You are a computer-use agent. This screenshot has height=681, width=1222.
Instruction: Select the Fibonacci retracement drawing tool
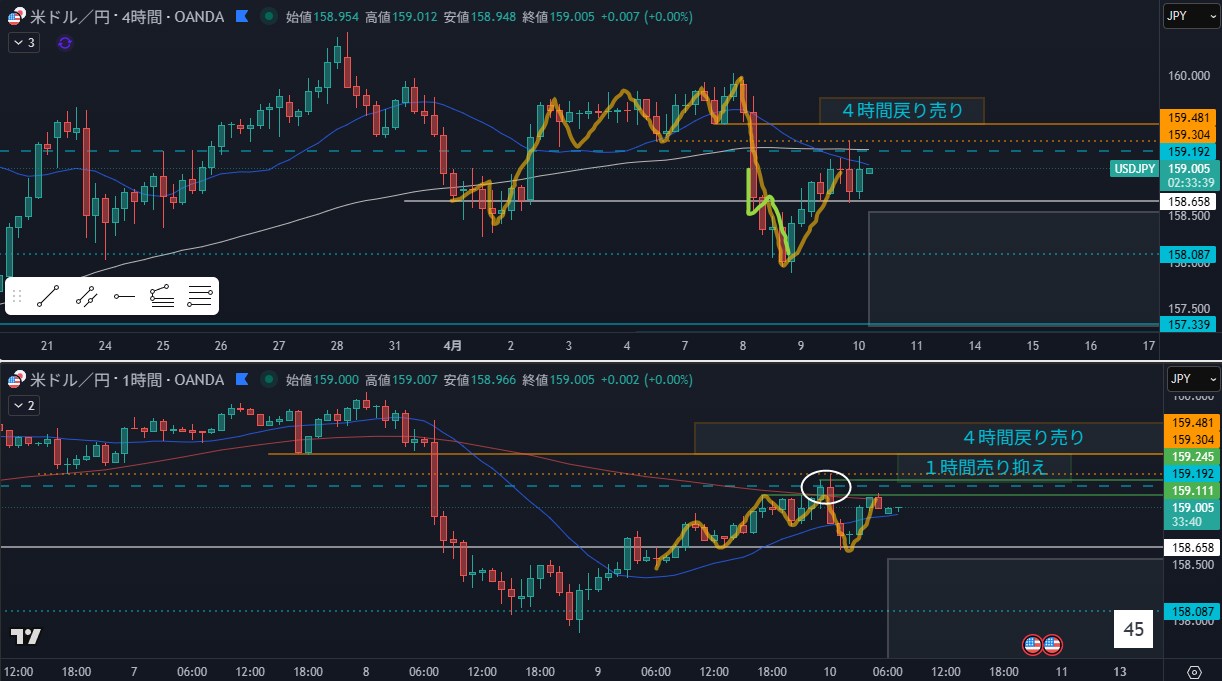pos(200,296)
